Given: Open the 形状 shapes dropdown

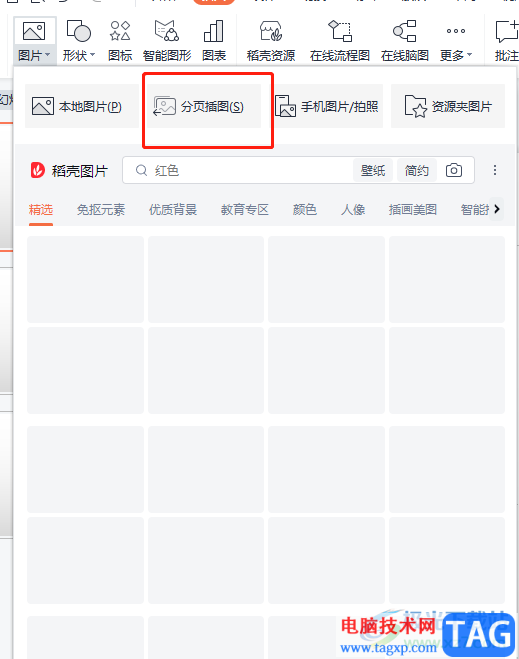Looking at the screenshot, I should point(79,41).
